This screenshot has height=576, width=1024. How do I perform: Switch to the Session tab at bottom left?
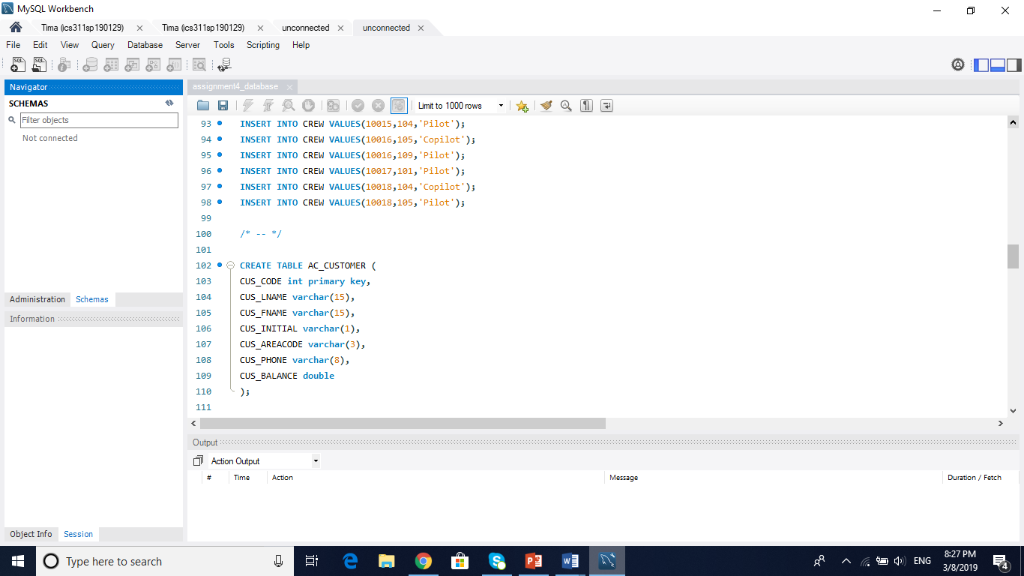point(77,533)
